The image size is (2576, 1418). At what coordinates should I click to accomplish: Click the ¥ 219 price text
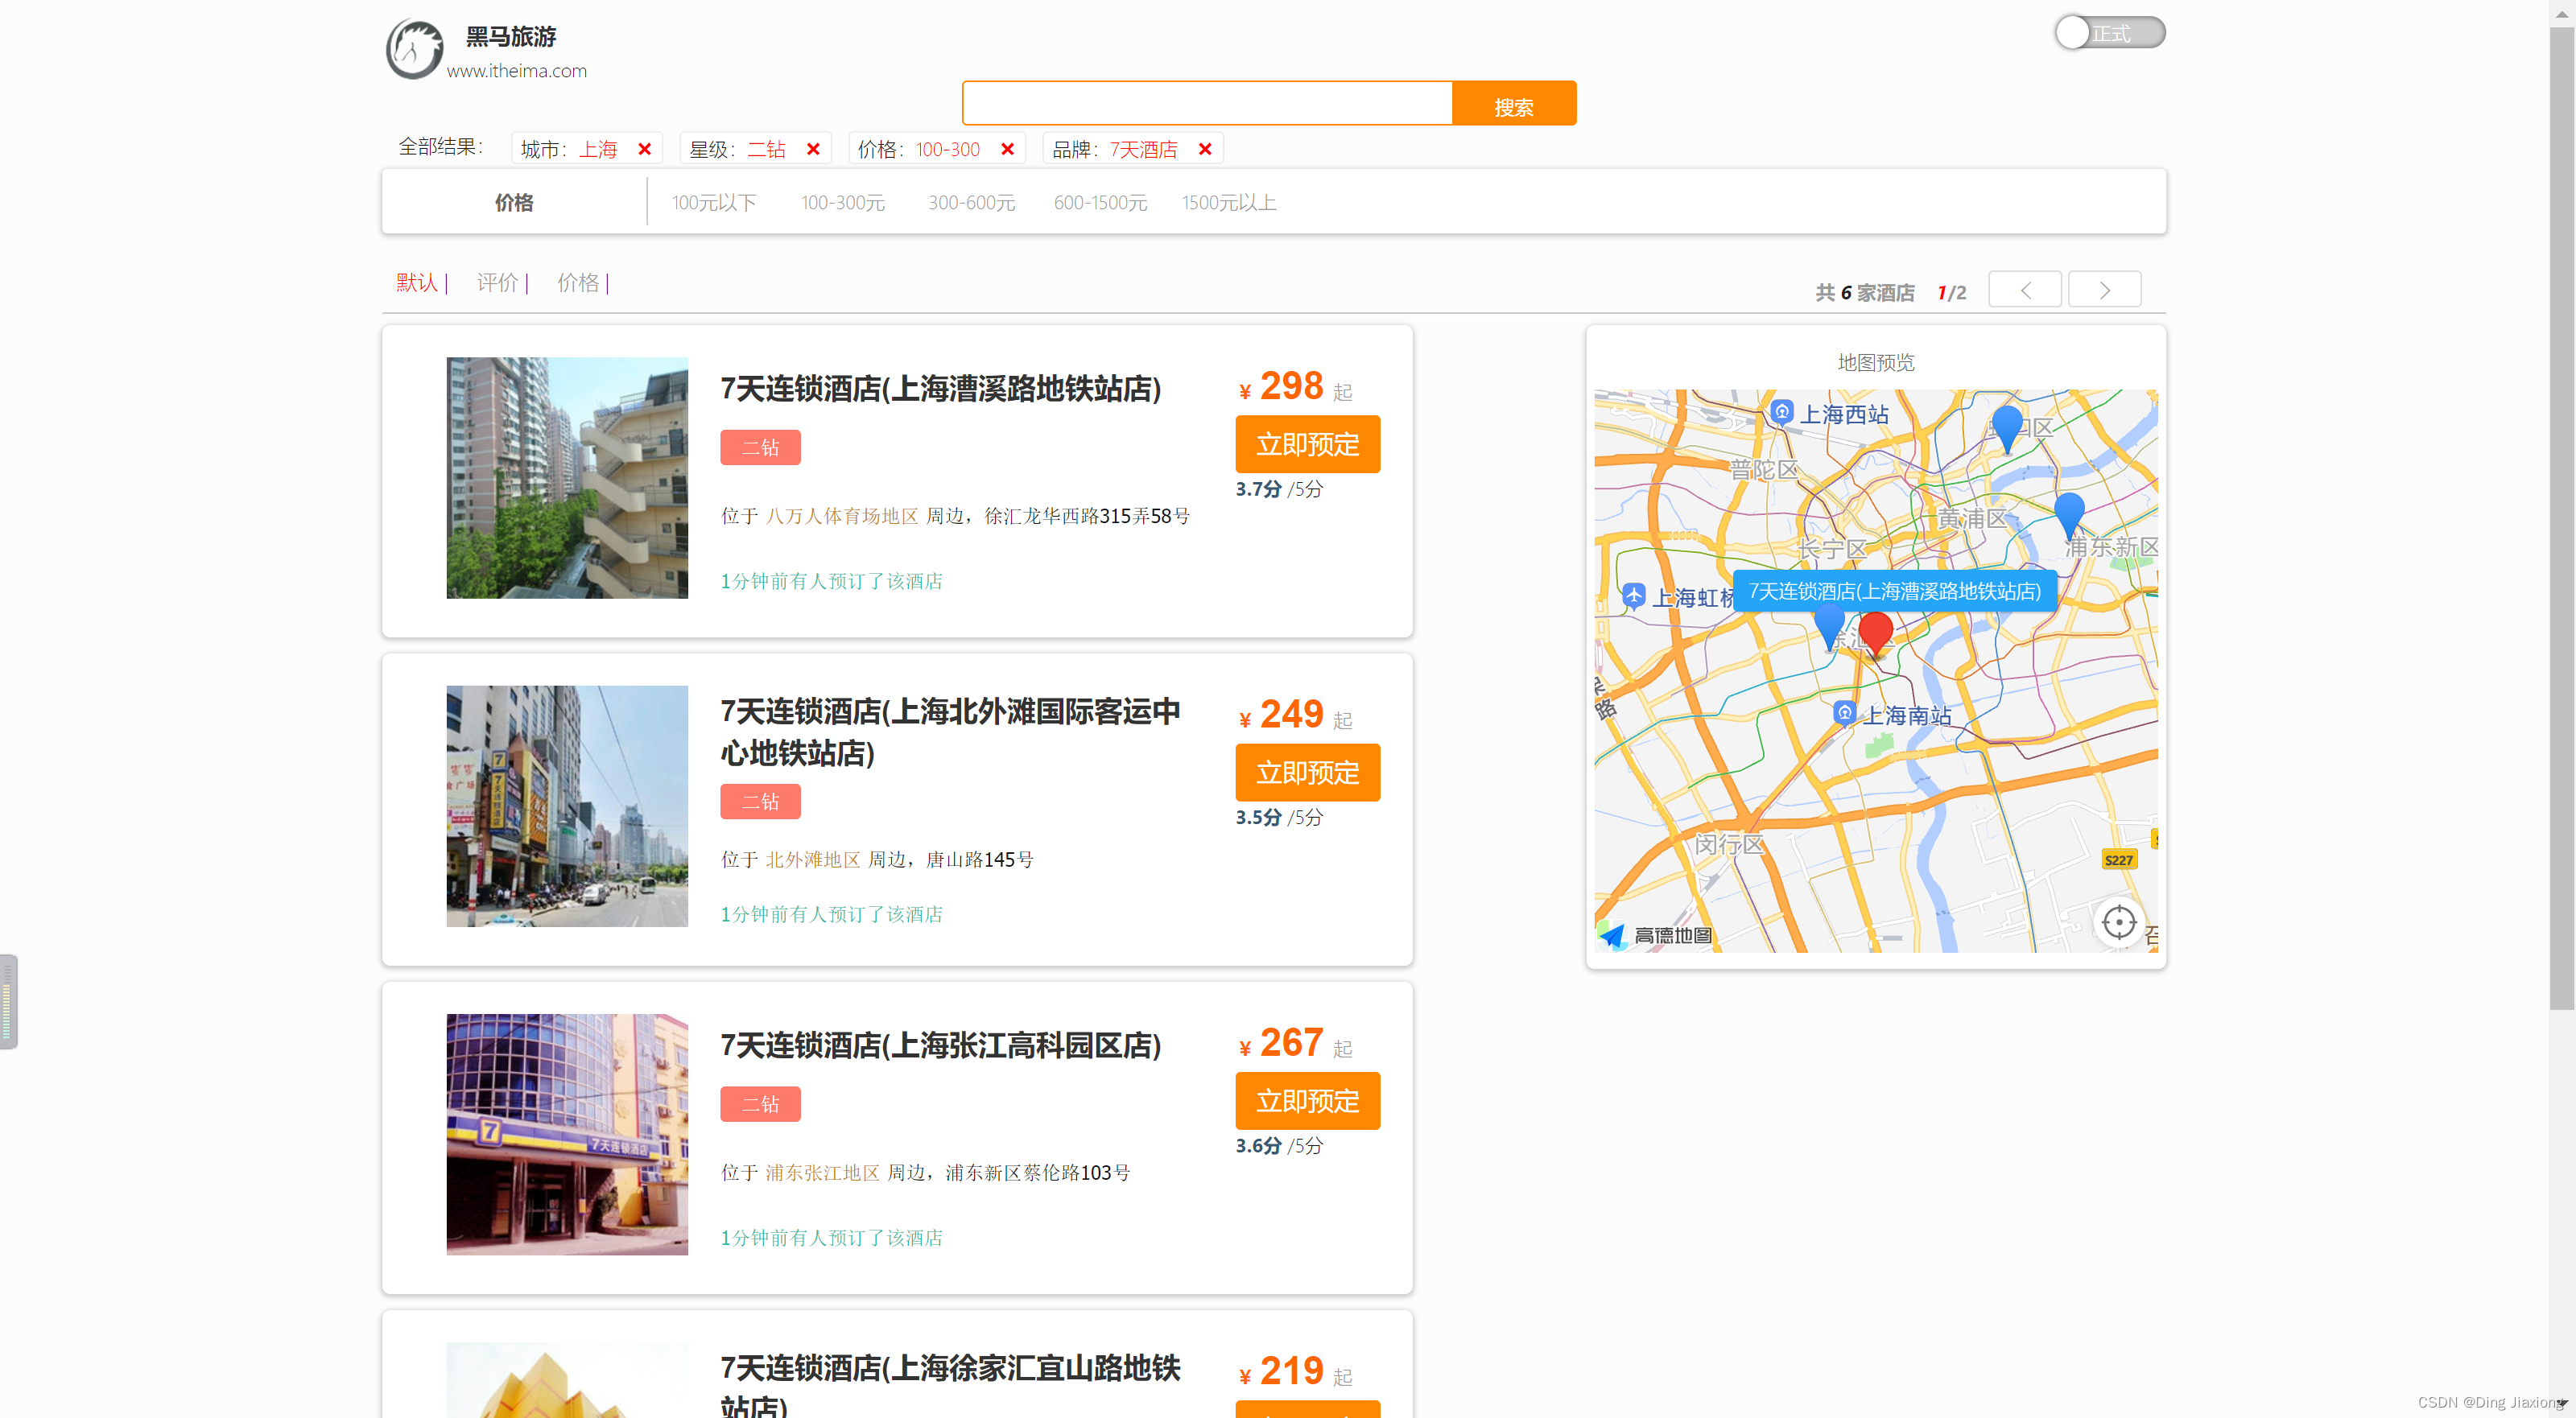pyautogui.click(x=1282, y=1371)
